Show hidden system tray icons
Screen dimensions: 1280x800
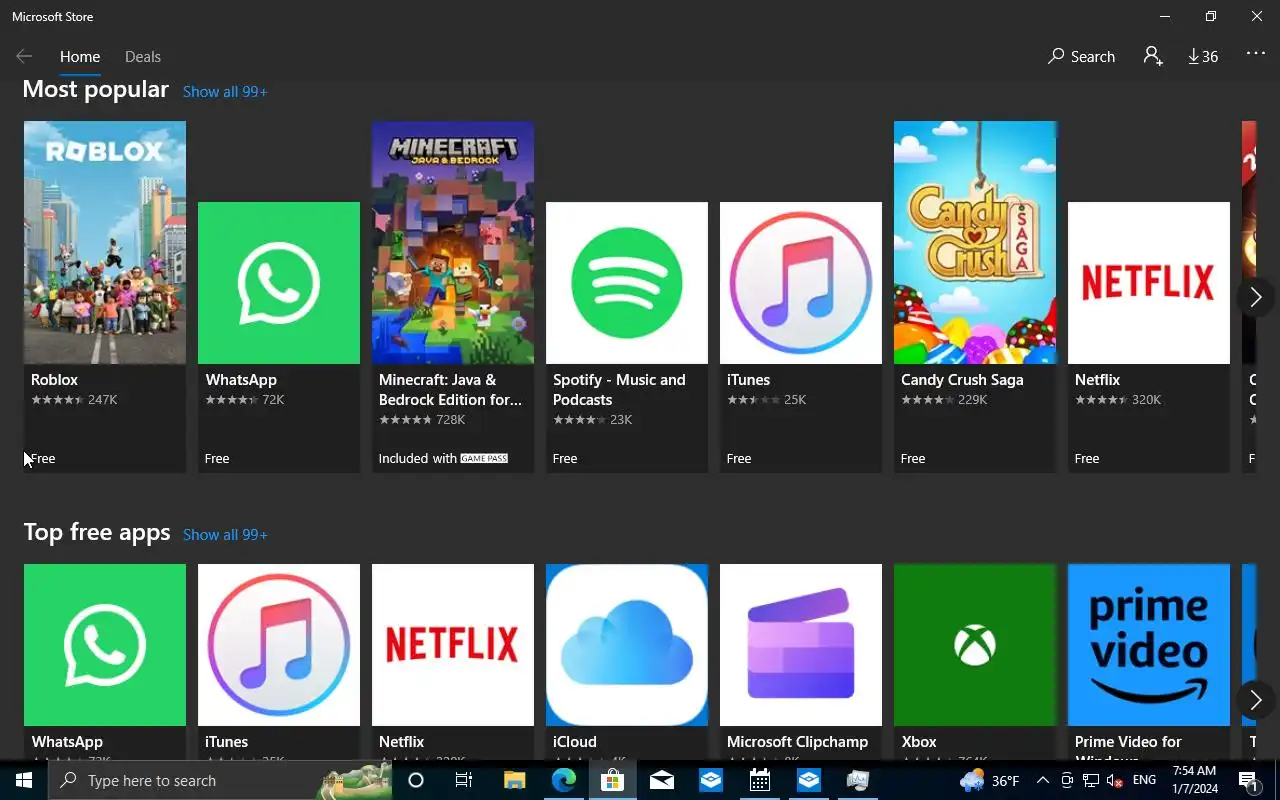1042,780
